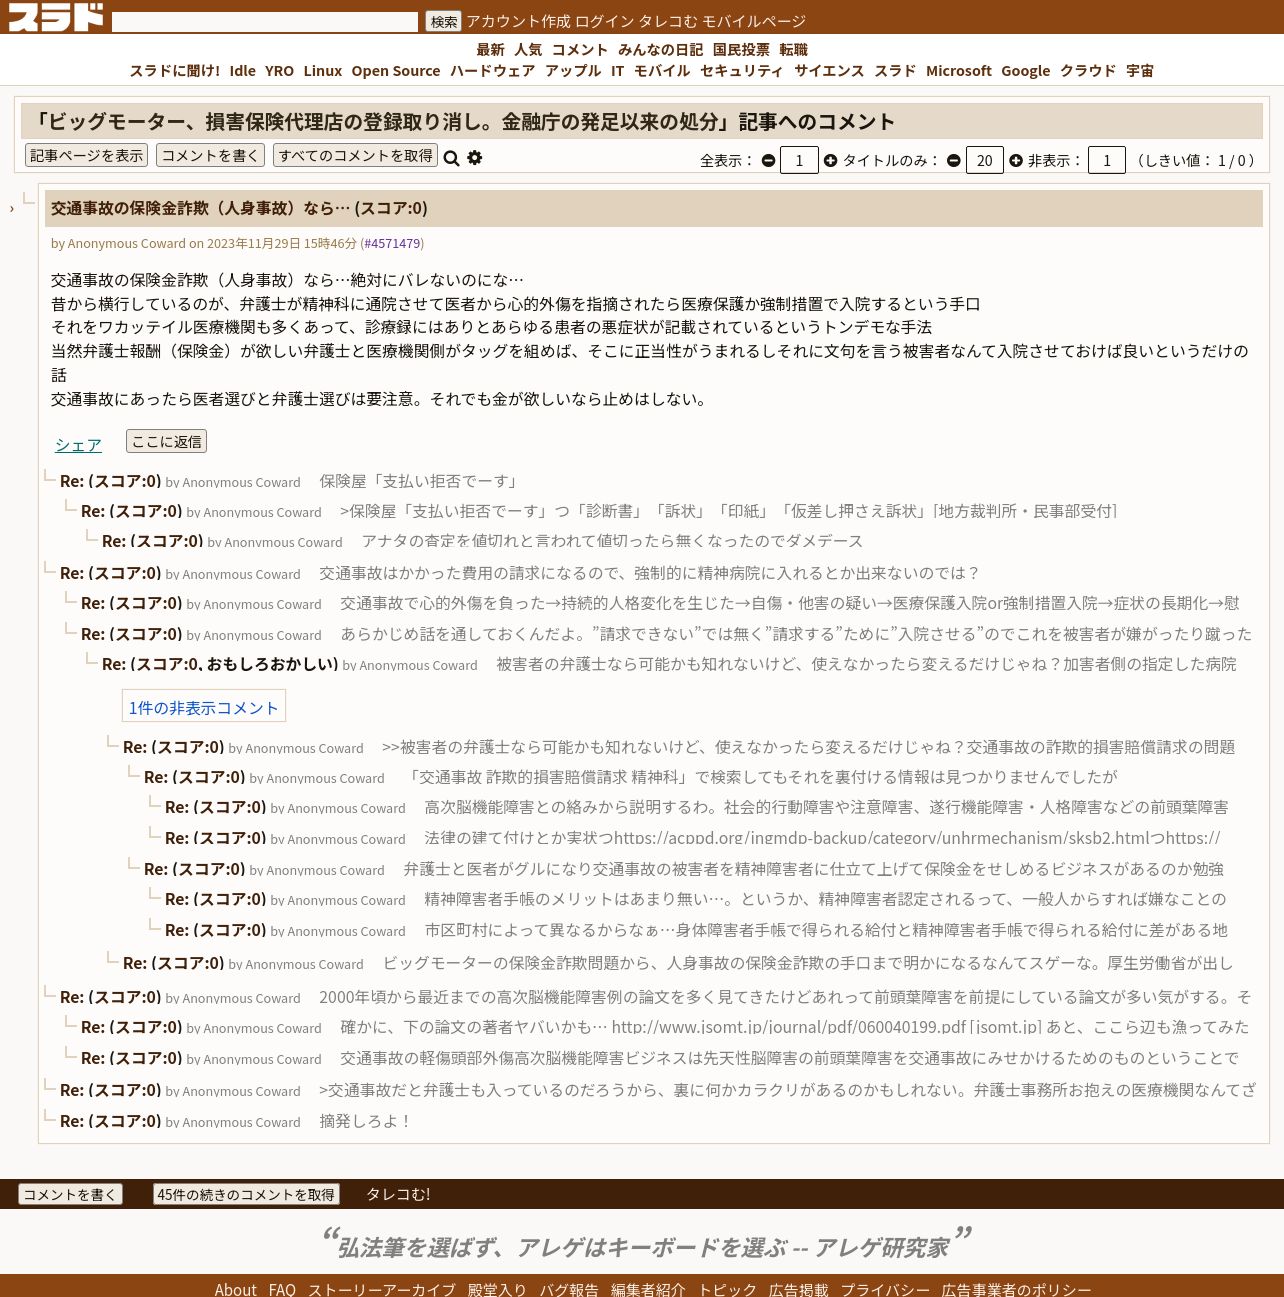Open the YRO topic

pyautogui.click(x=280, y=71)
